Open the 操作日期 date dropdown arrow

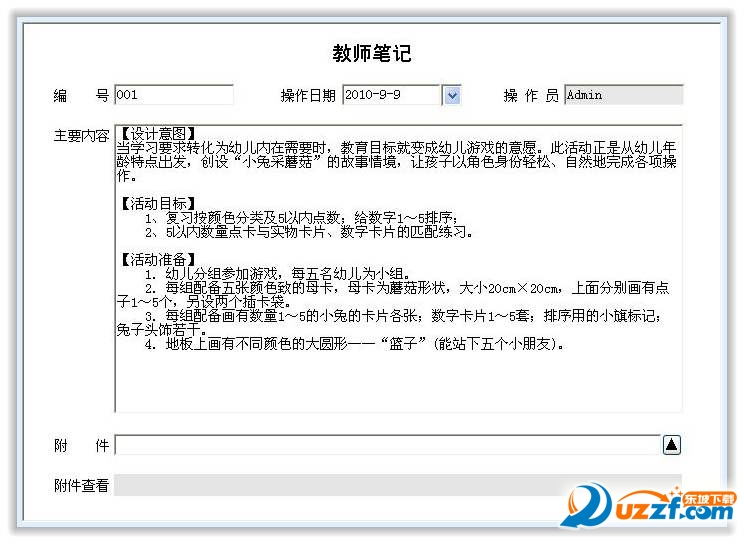pyautogui.click(x=452, y=95)
